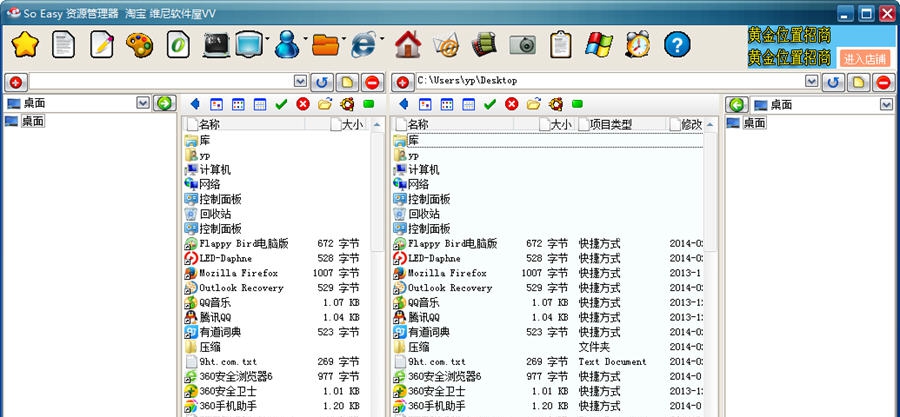Select 360安全卫士 in the right file list
Viewport: 900px width, 417px height.
[x=436, y=391]
